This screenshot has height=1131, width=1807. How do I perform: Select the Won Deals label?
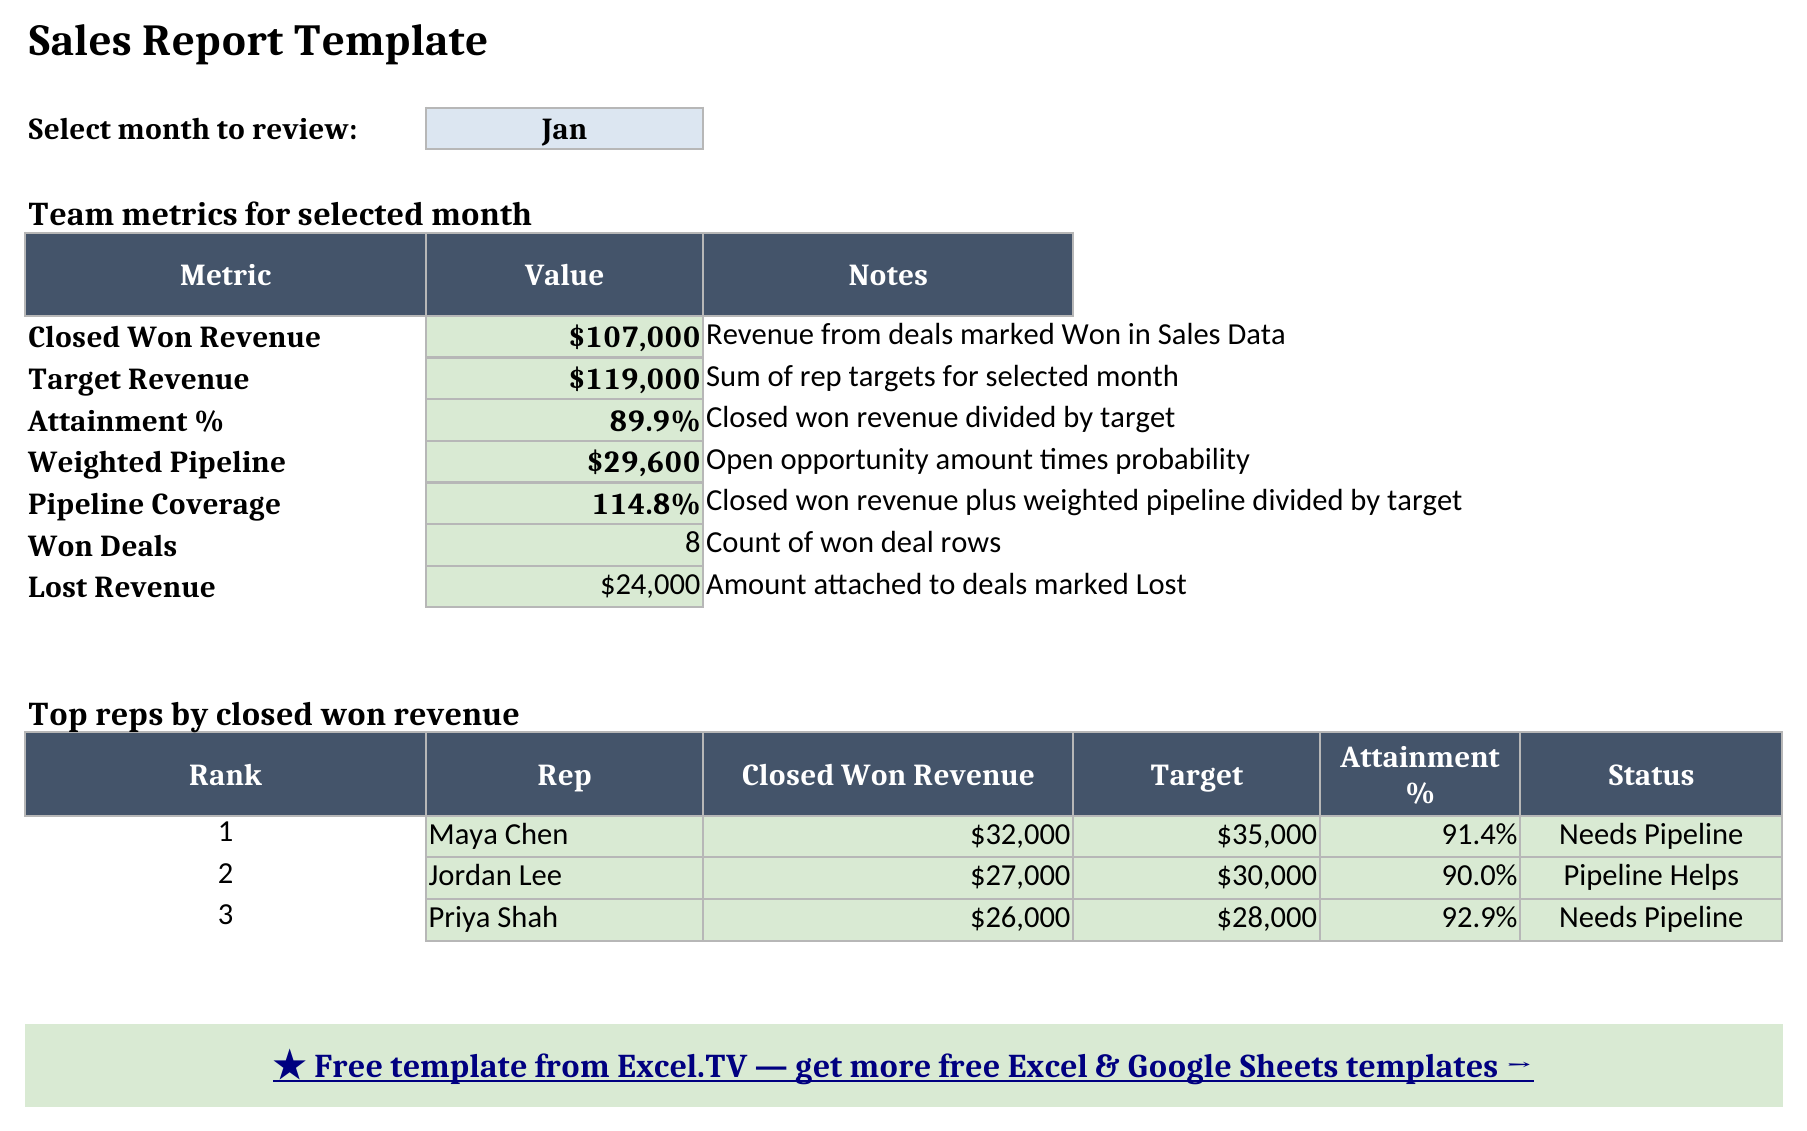pos(102,546)
